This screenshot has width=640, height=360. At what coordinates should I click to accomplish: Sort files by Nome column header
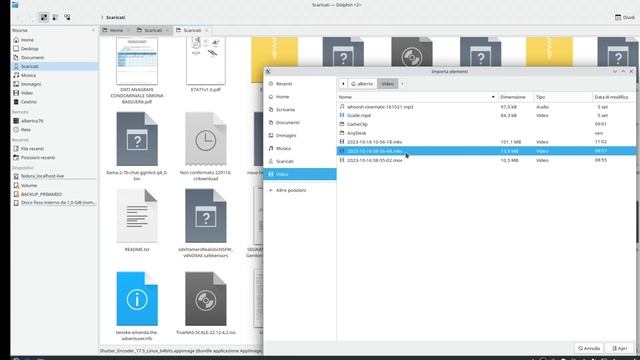click(x=417, y=97)
